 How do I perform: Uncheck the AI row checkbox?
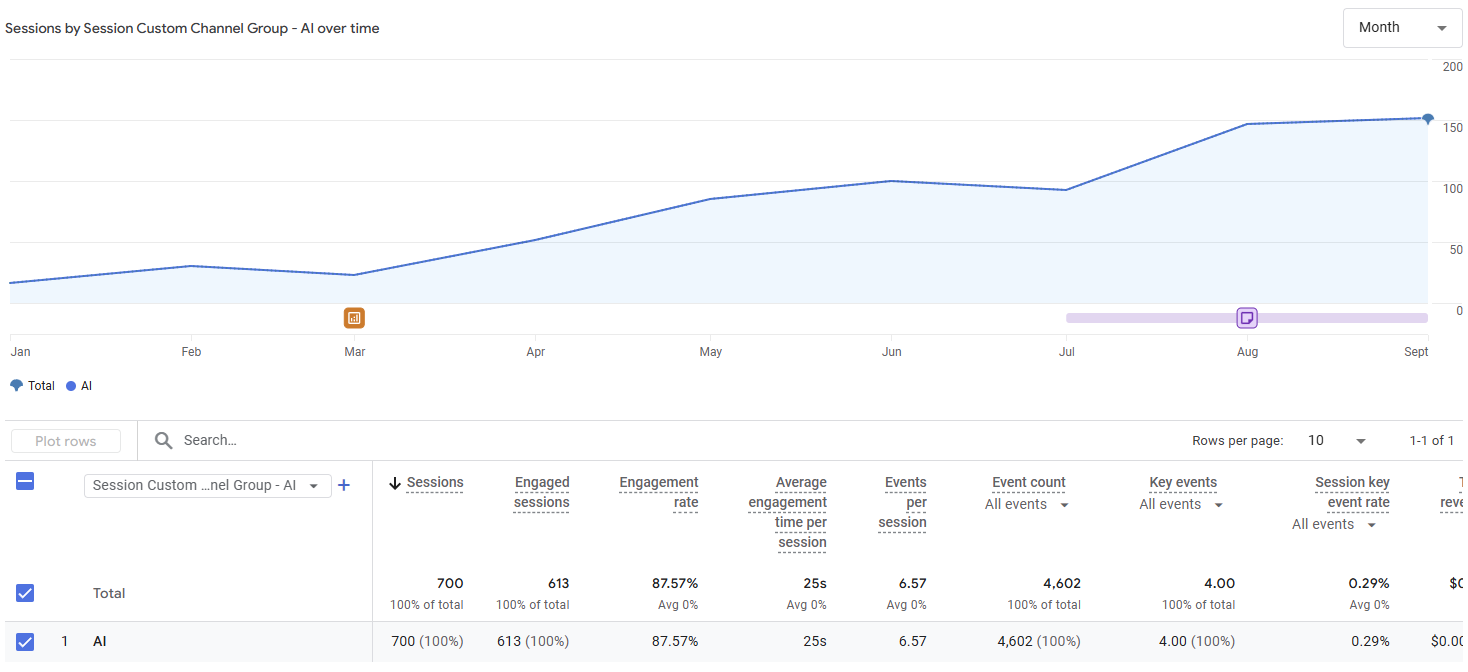point(26,642)
